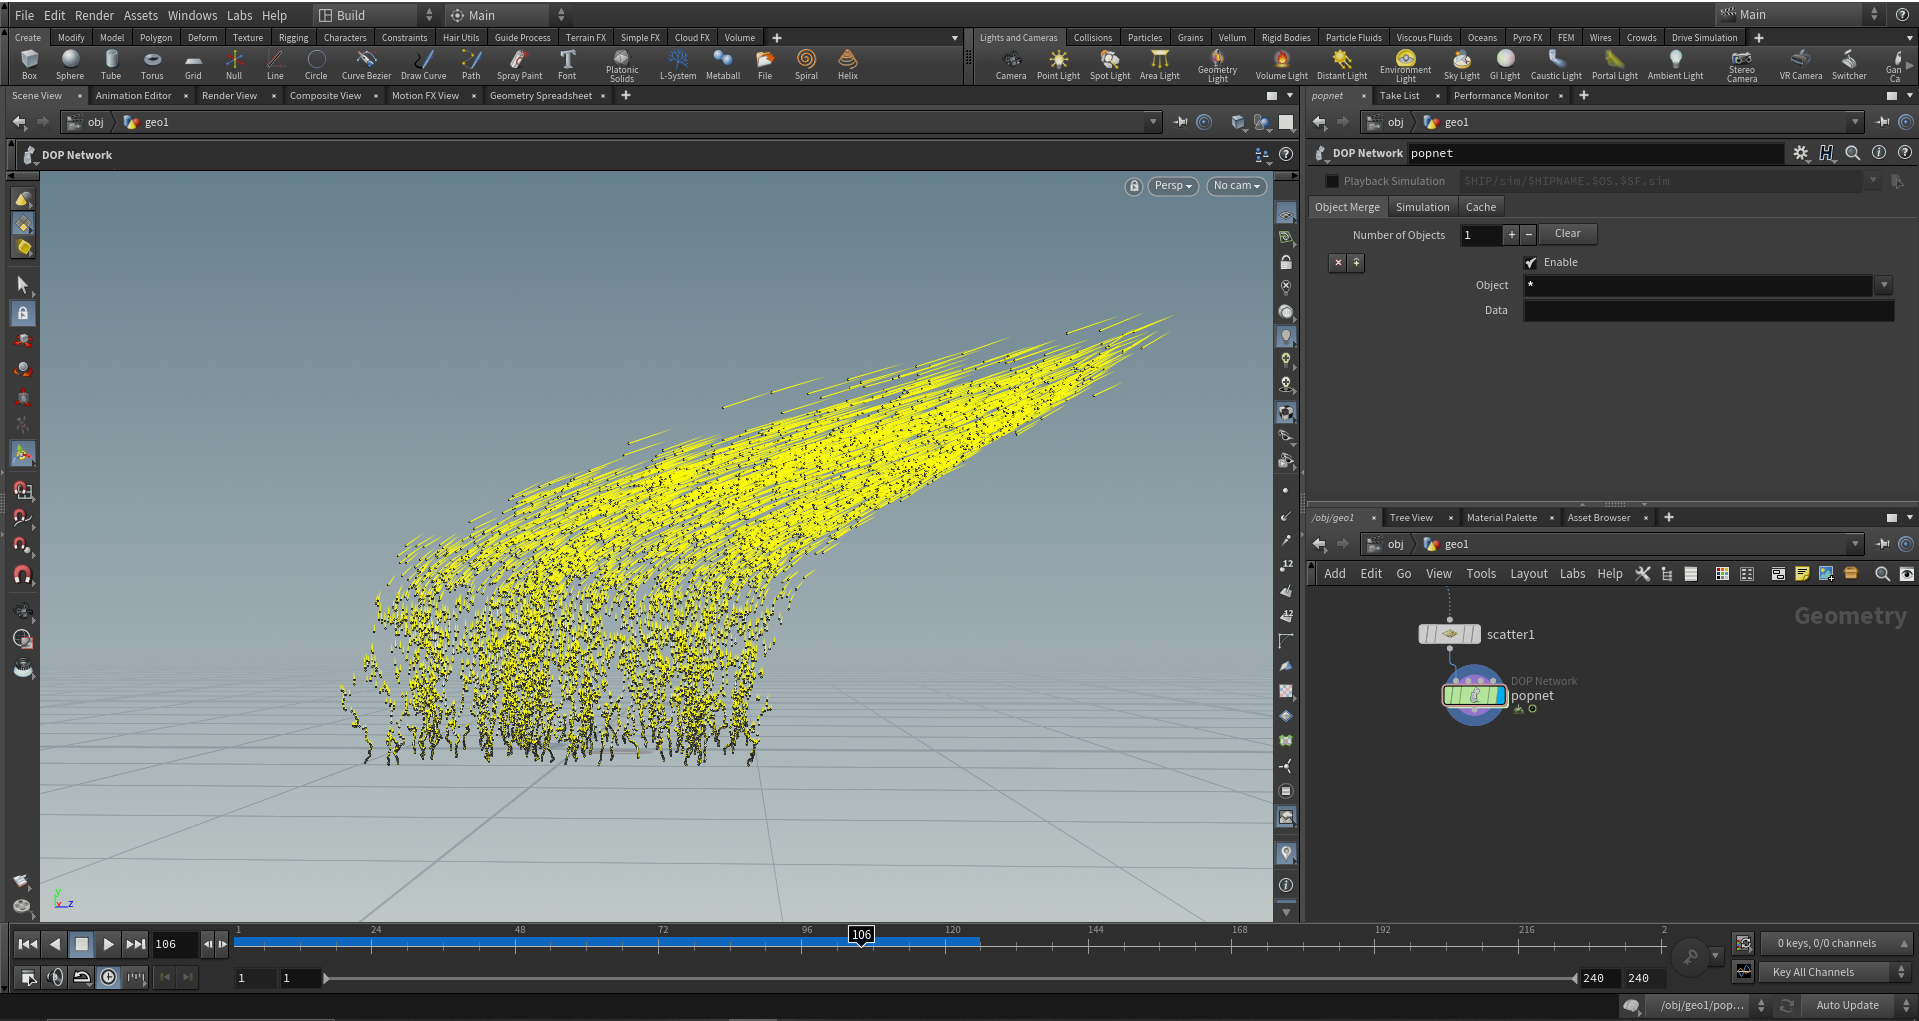
Task: Add a Point Light to the scene
Action: 1057,64
